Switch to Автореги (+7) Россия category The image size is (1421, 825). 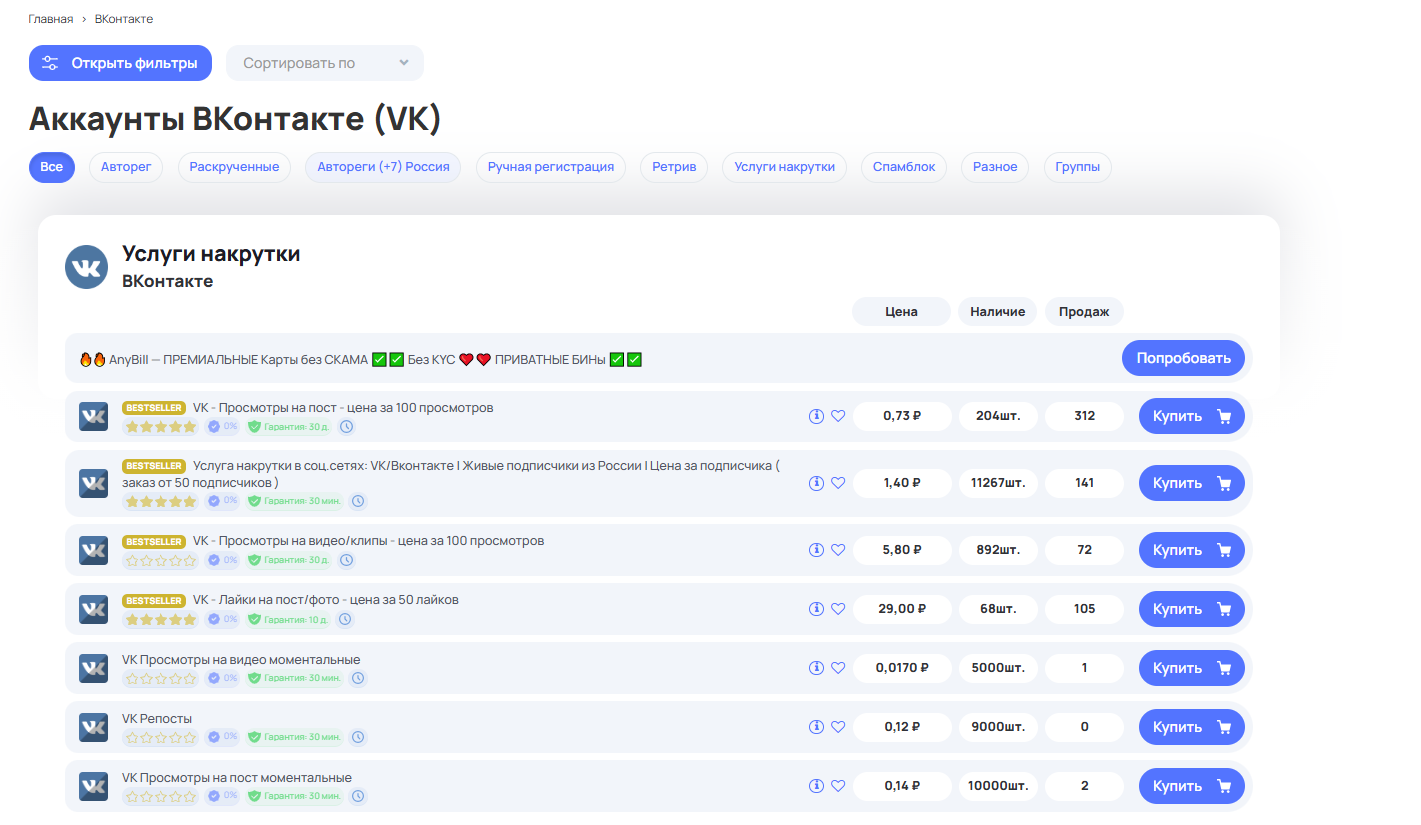[x=383, y=167]
